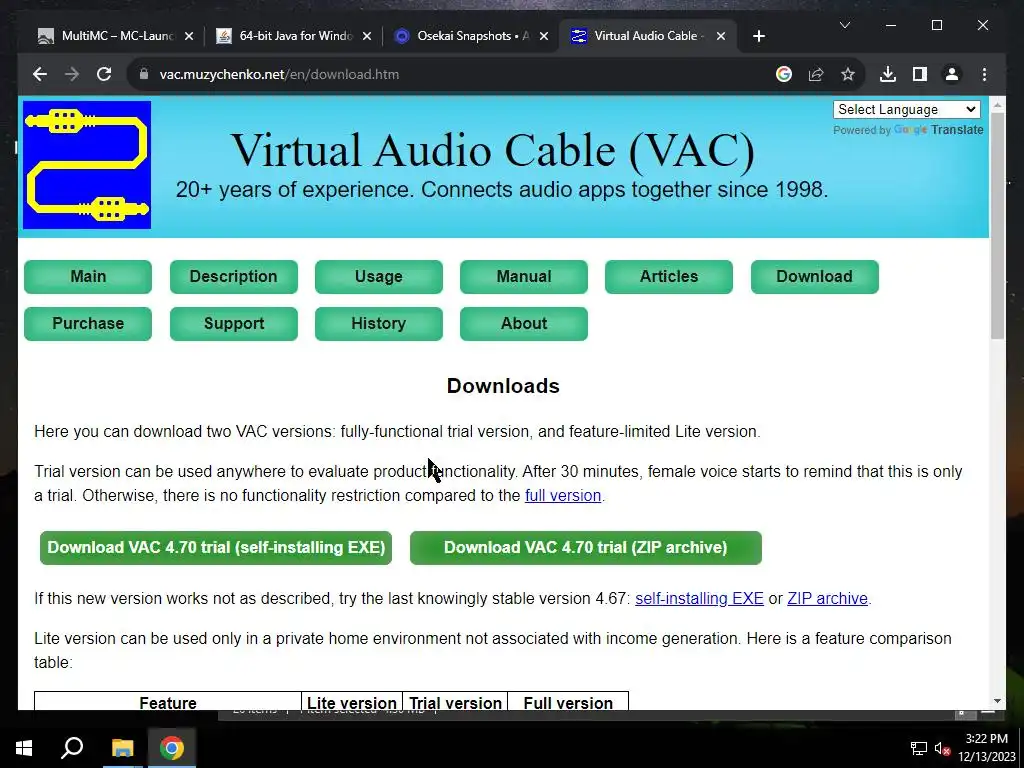1024x768 pixels.
Task: Click the Lite version column header
Action: pos(351,703)
